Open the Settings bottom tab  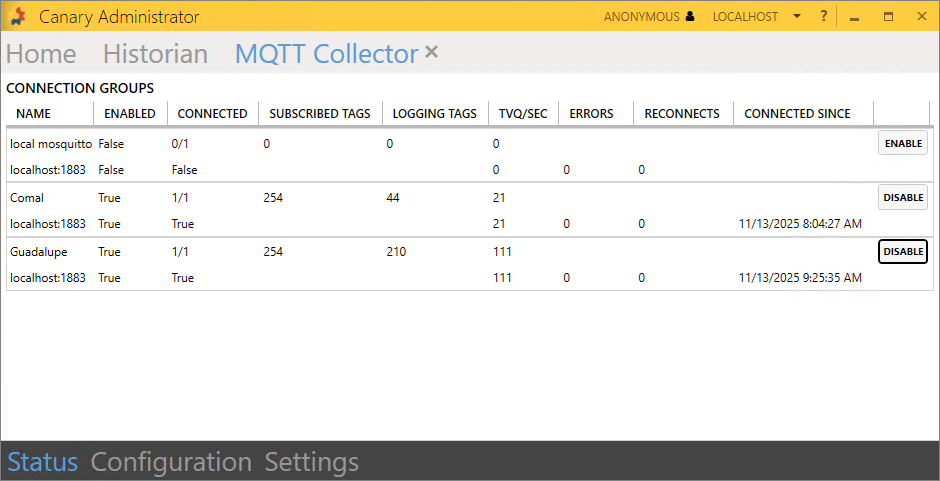coord(312,462)
